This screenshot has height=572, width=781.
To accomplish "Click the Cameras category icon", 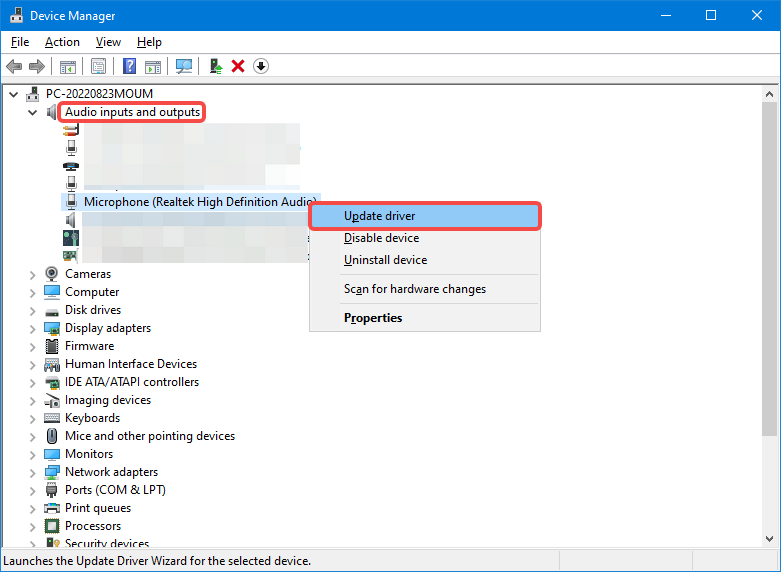I will tap(51, 274).
